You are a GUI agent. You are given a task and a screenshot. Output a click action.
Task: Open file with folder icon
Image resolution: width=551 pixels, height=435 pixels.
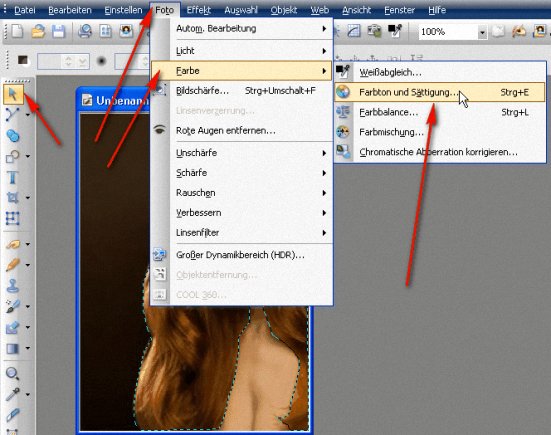[38, 31]
